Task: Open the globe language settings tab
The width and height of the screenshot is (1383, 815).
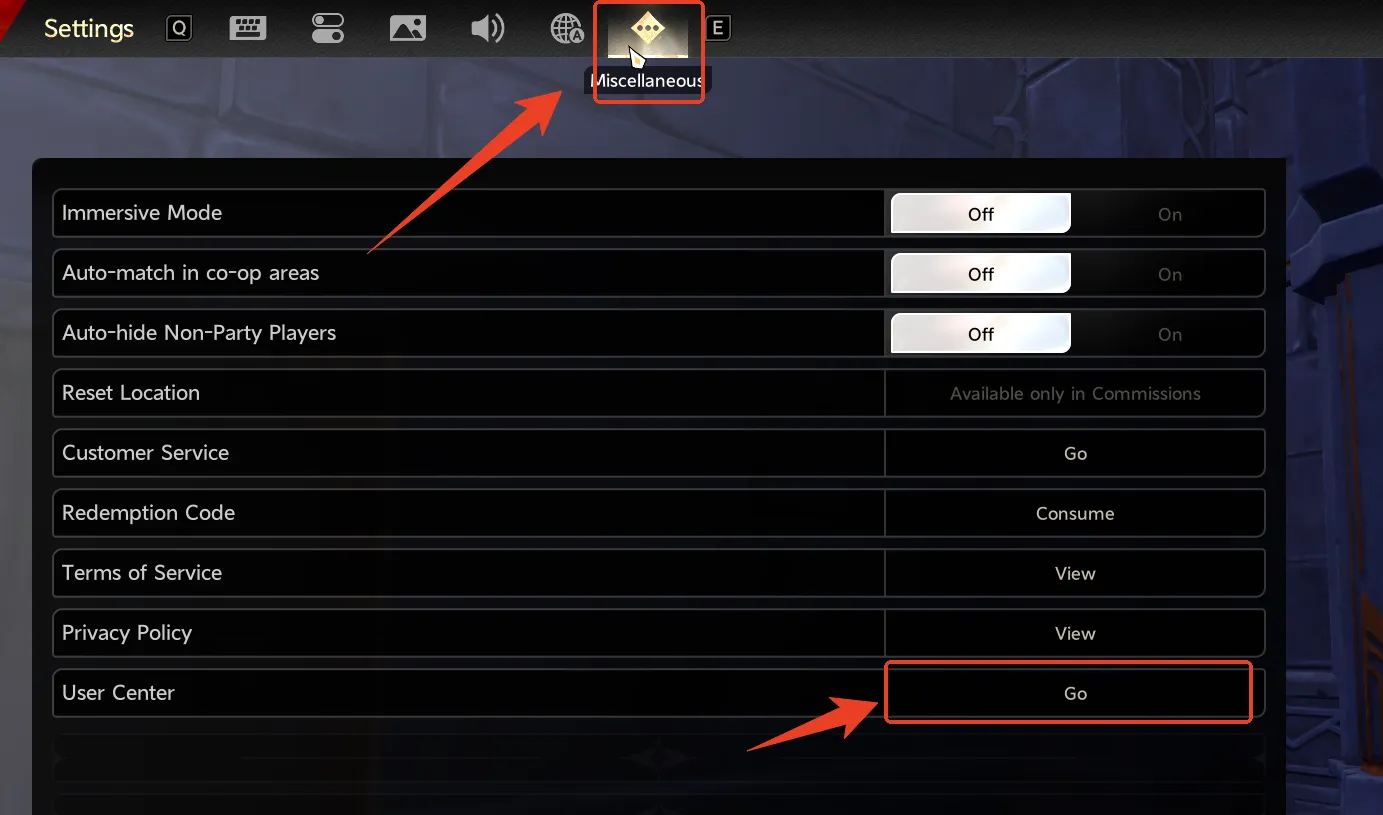Action: pos(567,29)
